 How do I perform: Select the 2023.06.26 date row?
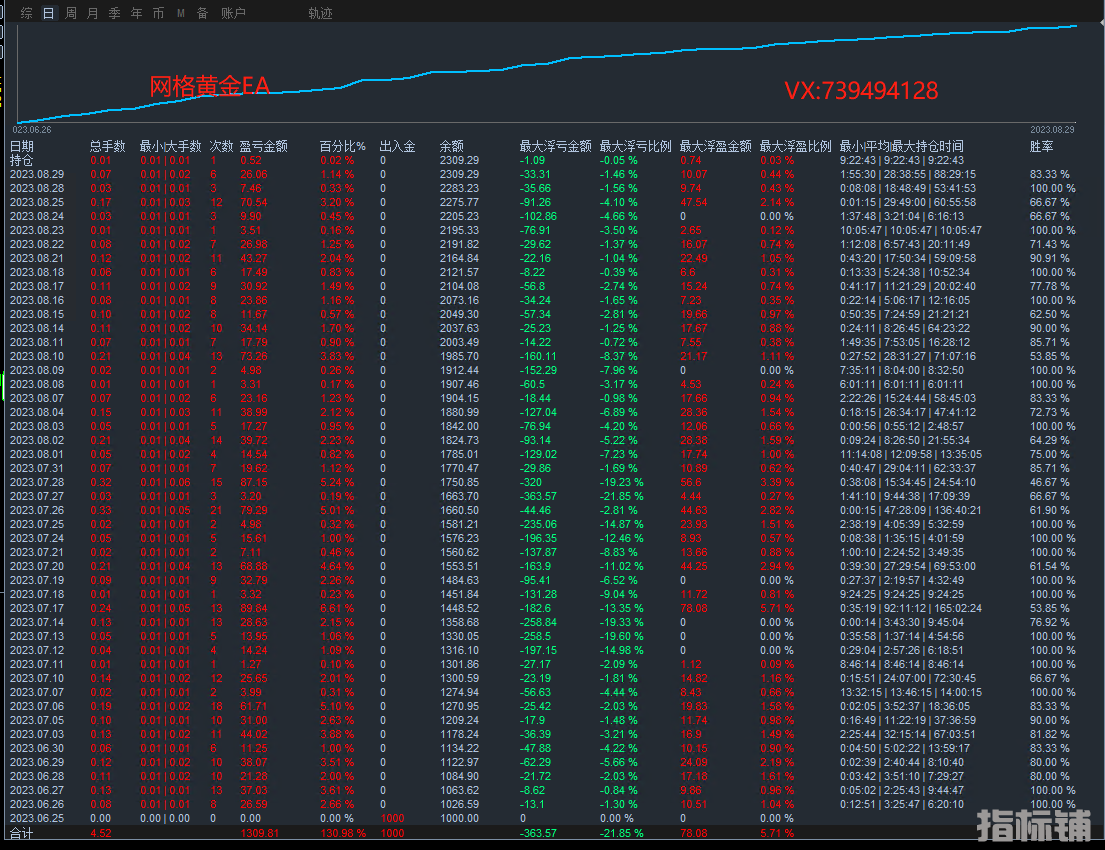tap(543, 804)
